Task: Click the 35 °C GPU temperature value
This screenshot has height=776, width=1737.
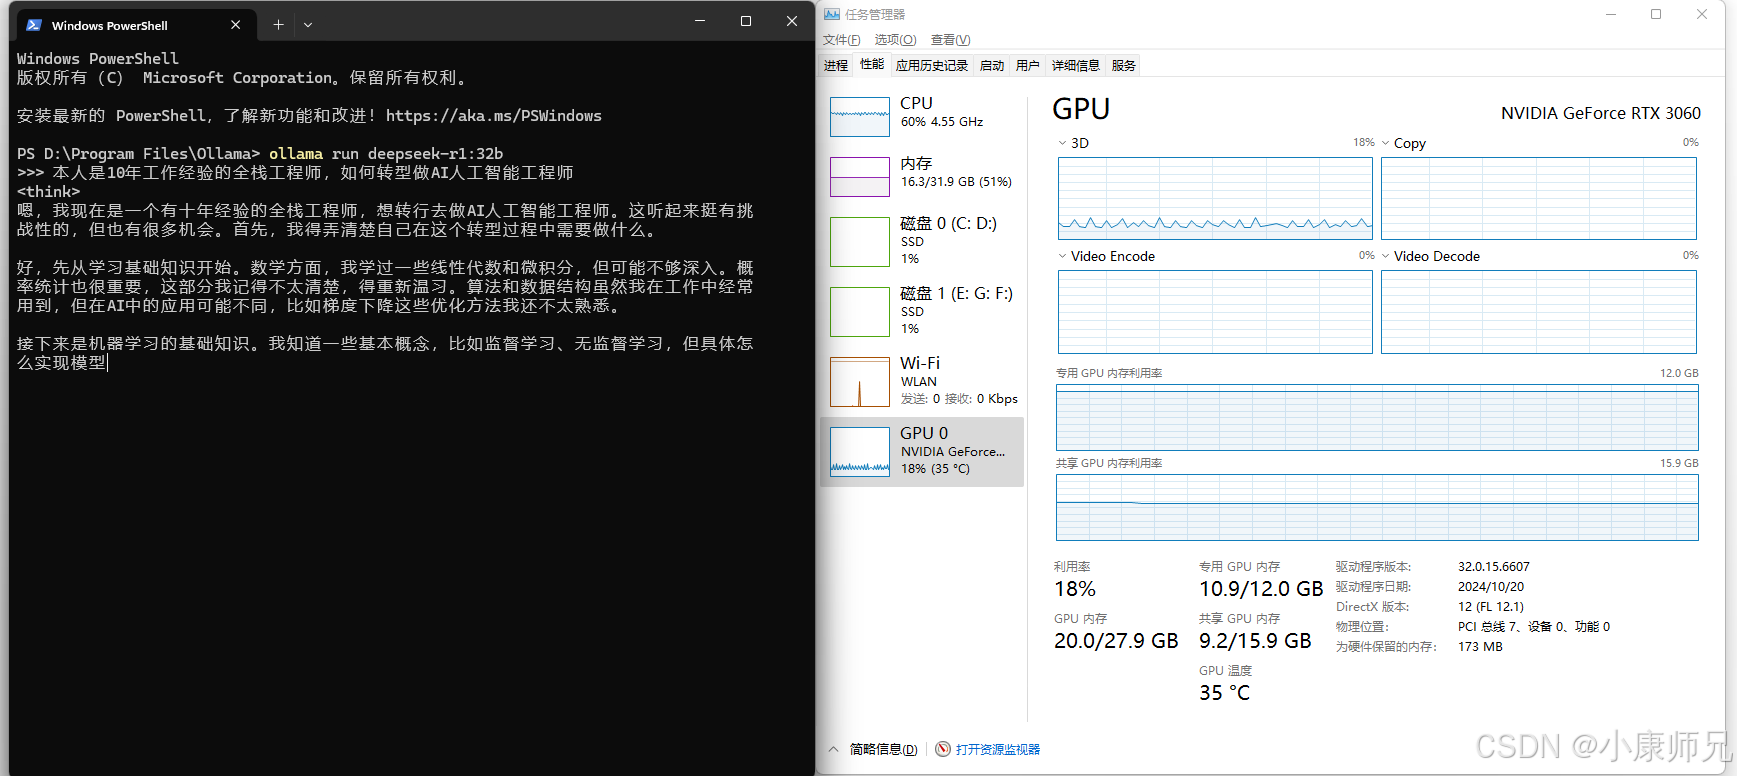Action: pos(1224,693)
